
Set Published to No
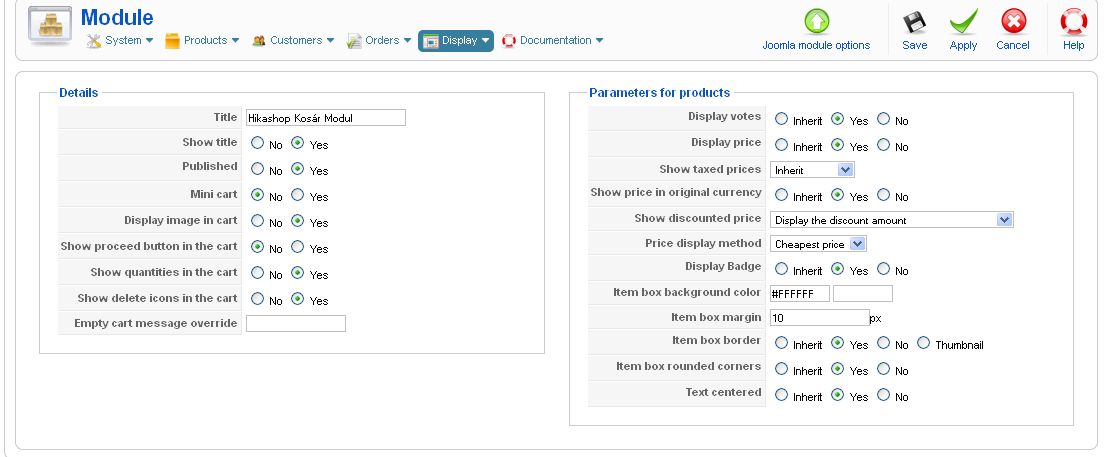click(x=258, y=170)
